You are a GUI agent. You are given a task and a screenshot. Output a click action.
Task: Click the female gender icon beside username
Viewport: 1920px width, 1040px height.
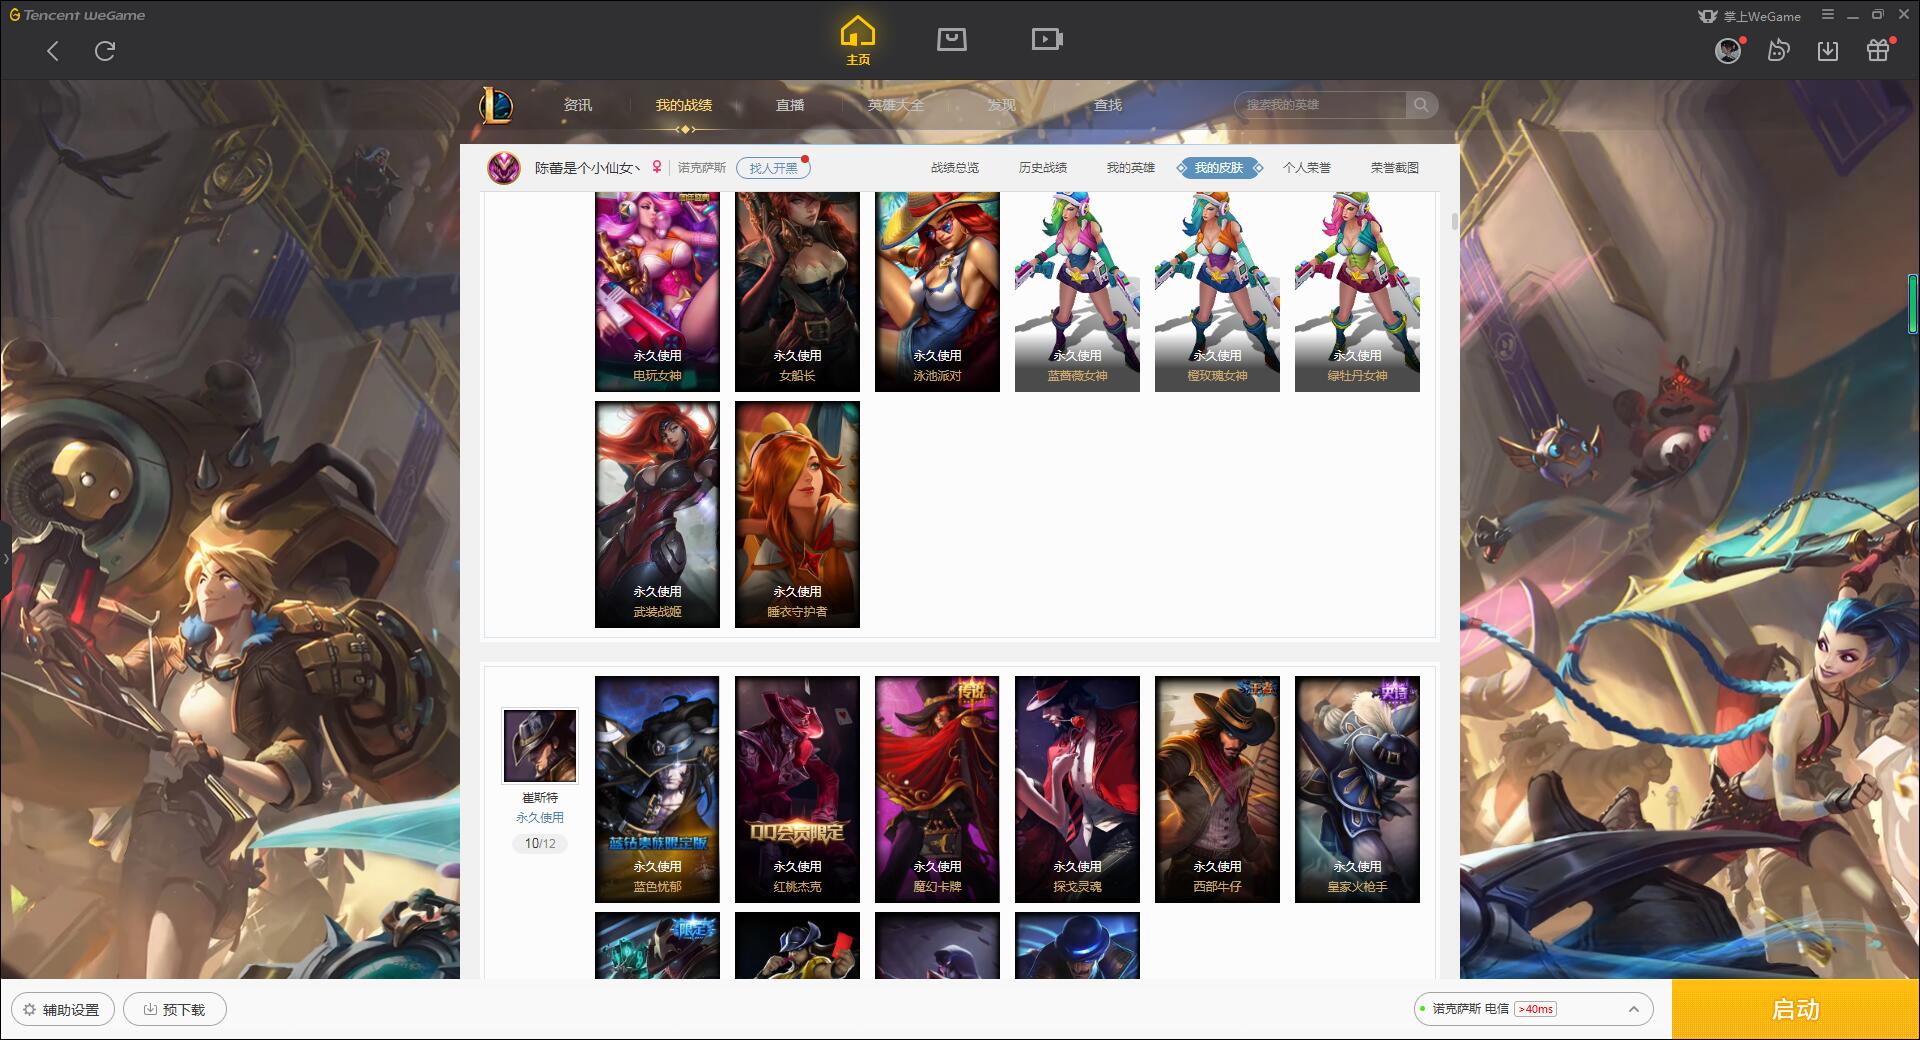[657, 167]
